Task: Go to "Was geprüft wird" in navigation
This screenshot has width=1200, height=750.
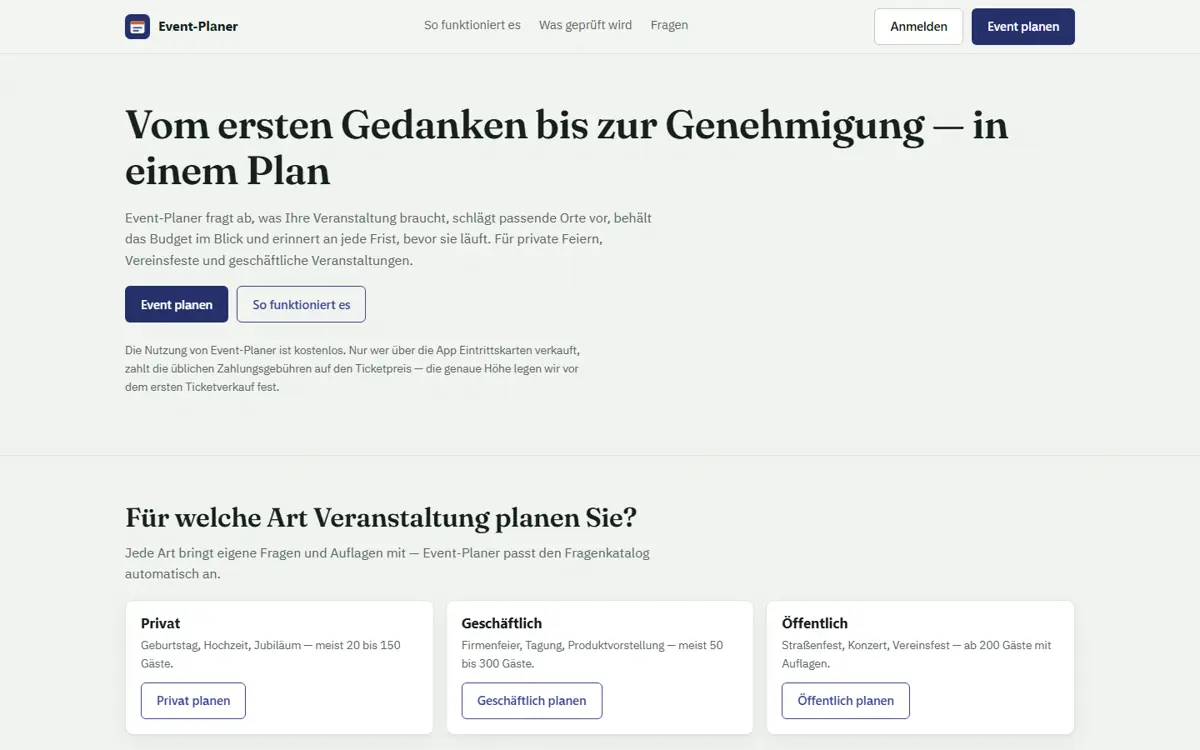Action: click(x=585, y=25)
